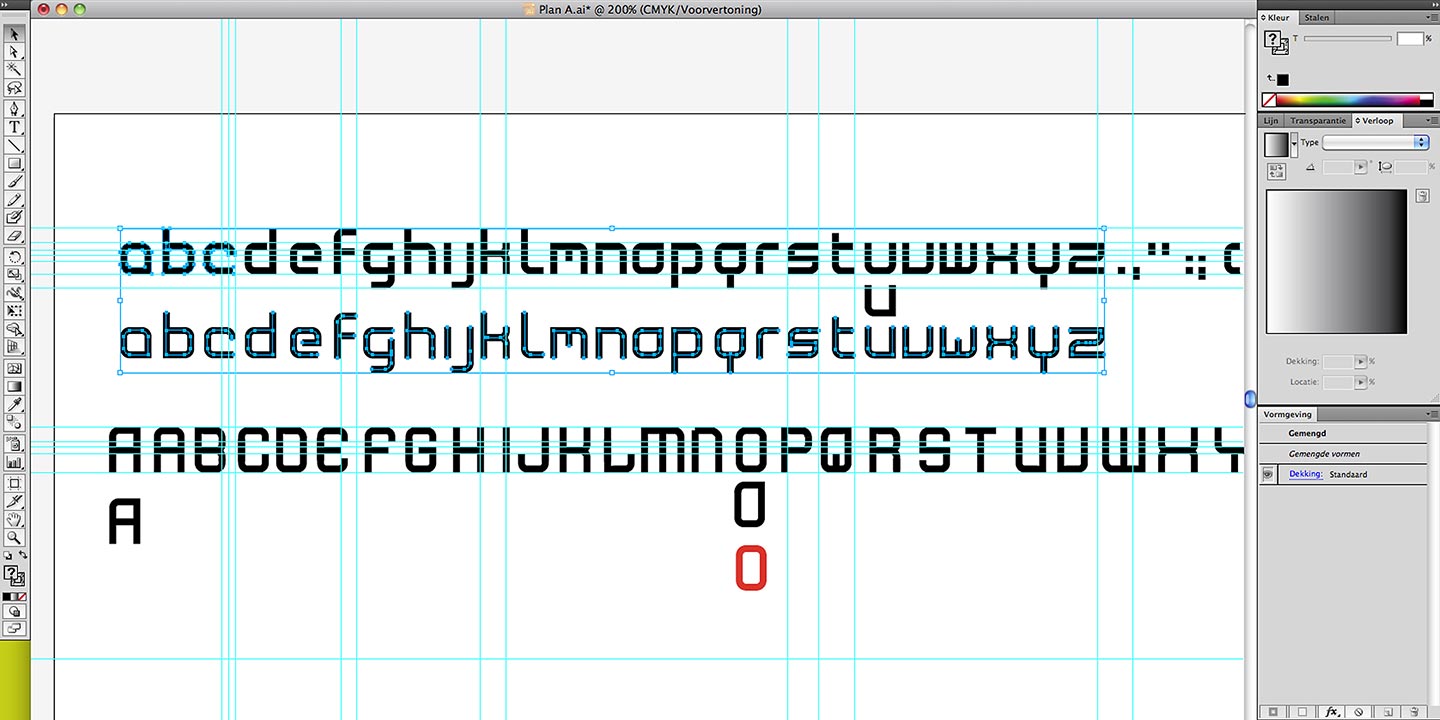Select the Shape Builder tool
Screen dimensions: 1440x720
[15, 327]
